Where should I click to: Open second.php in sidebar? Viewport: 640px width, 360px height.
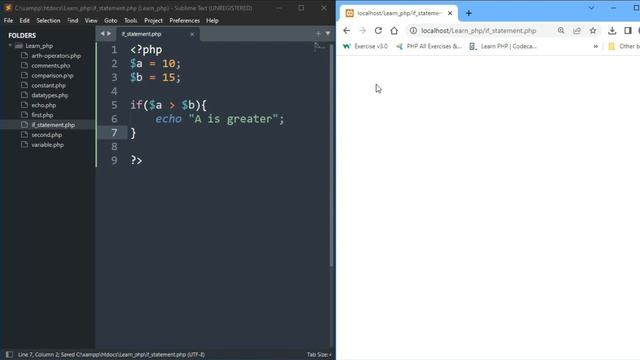click(47, 135)
